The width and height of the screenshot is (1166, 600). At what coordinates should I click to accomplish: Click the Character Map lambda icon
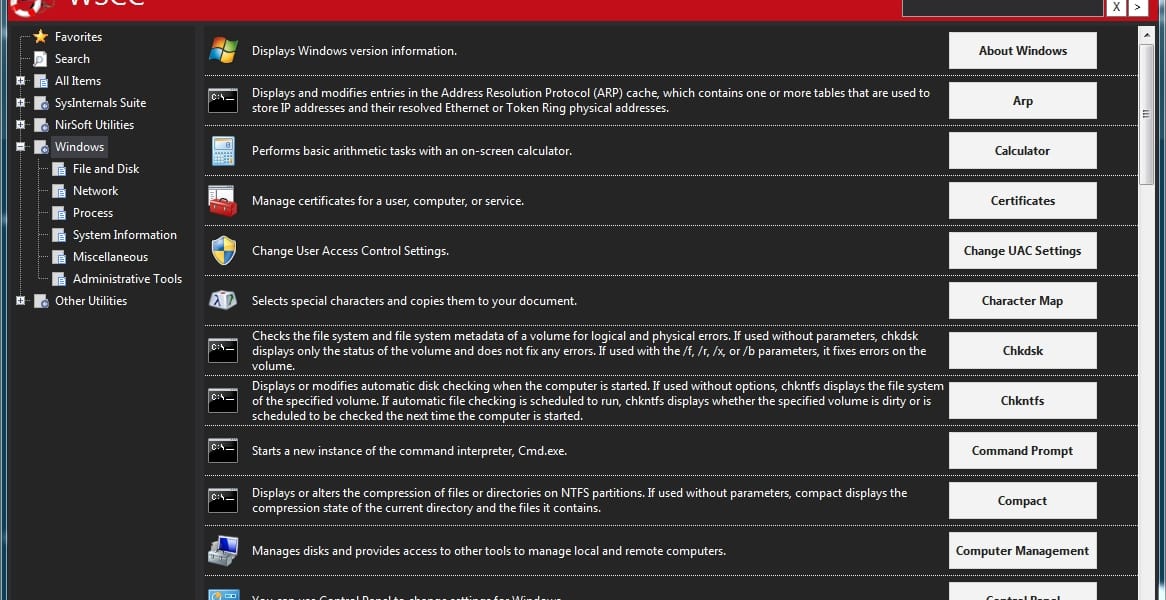(223, 300)
